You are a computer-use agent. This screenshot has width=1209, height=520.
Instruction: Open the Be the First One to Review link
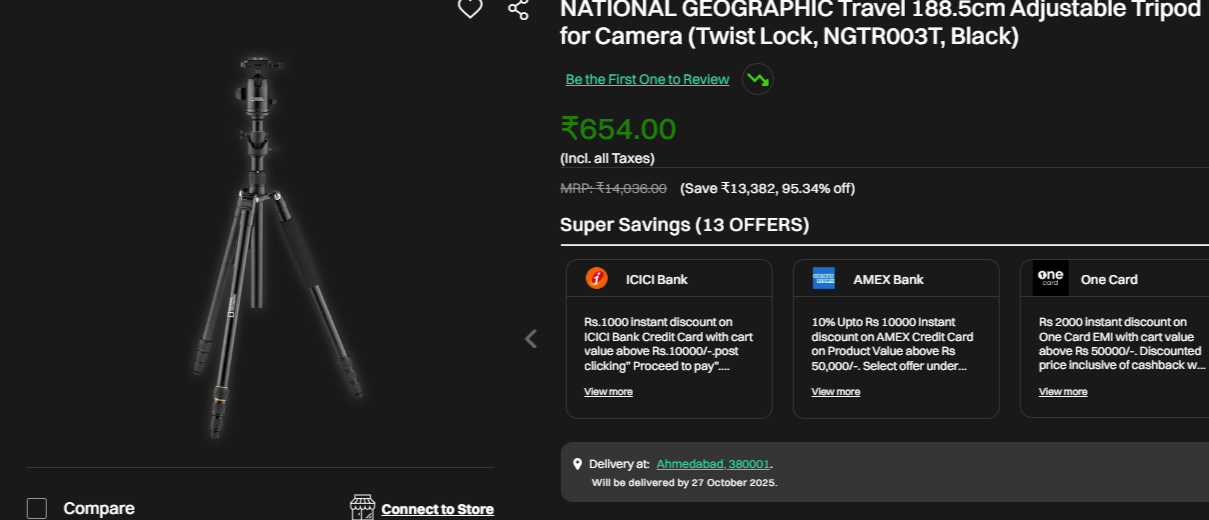point(647,79)
